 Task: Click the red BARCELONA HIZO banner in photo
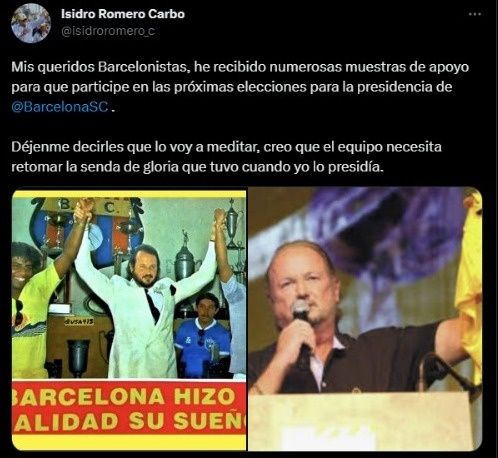[x=129, y=409]
